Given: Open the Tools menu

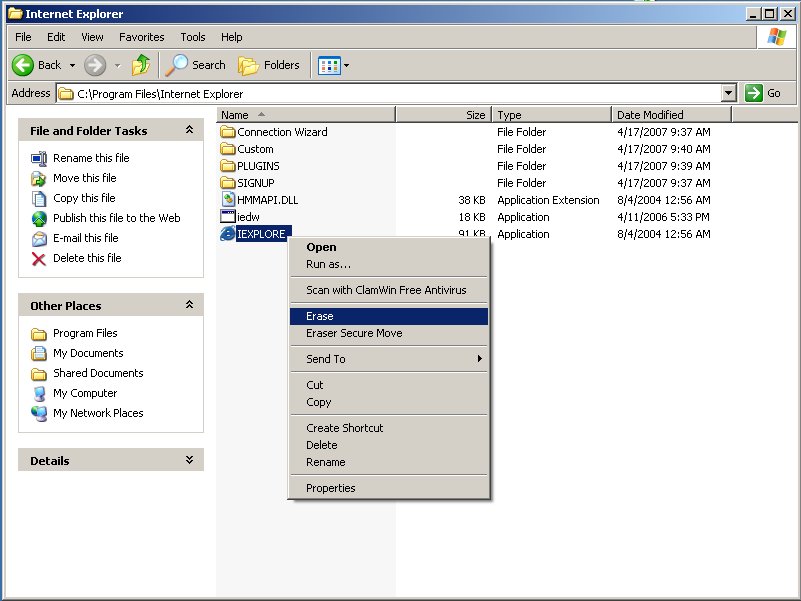Looking at the screenshot, I should 193,37.
